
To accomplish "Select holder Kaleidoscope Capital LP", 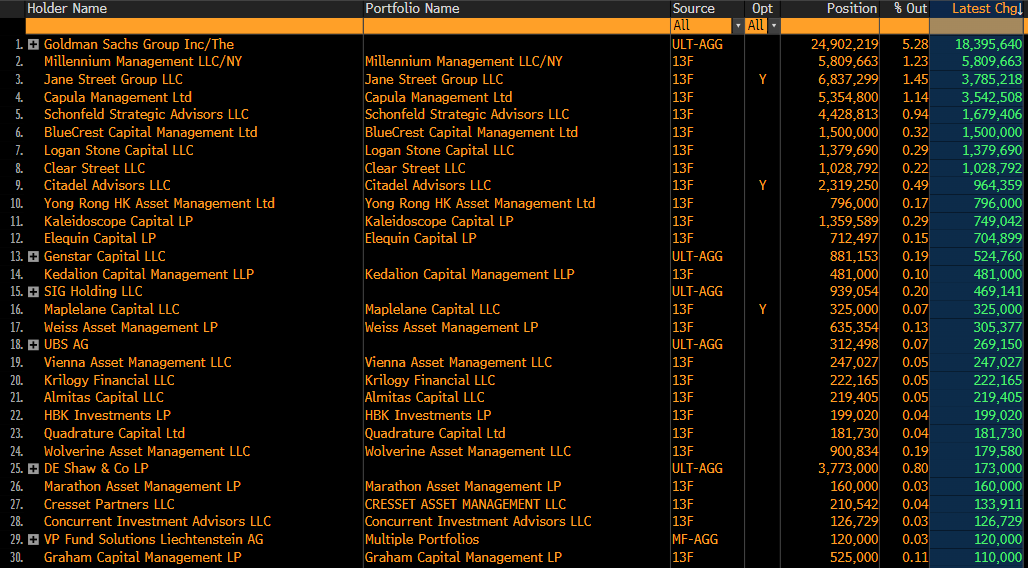I will pos(119,221).
